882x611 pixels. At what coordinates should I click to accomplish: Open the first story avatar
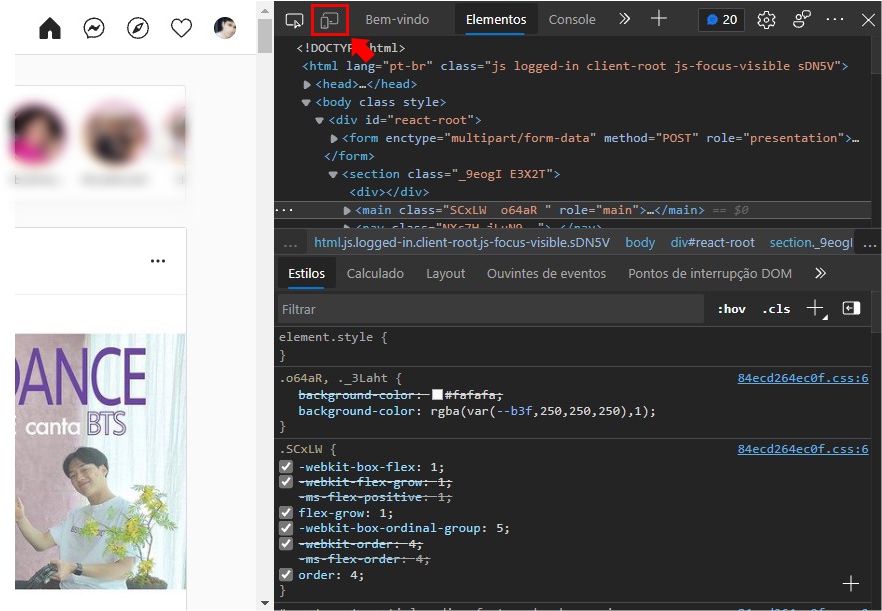pyautogui.click(x=37, y=134)
